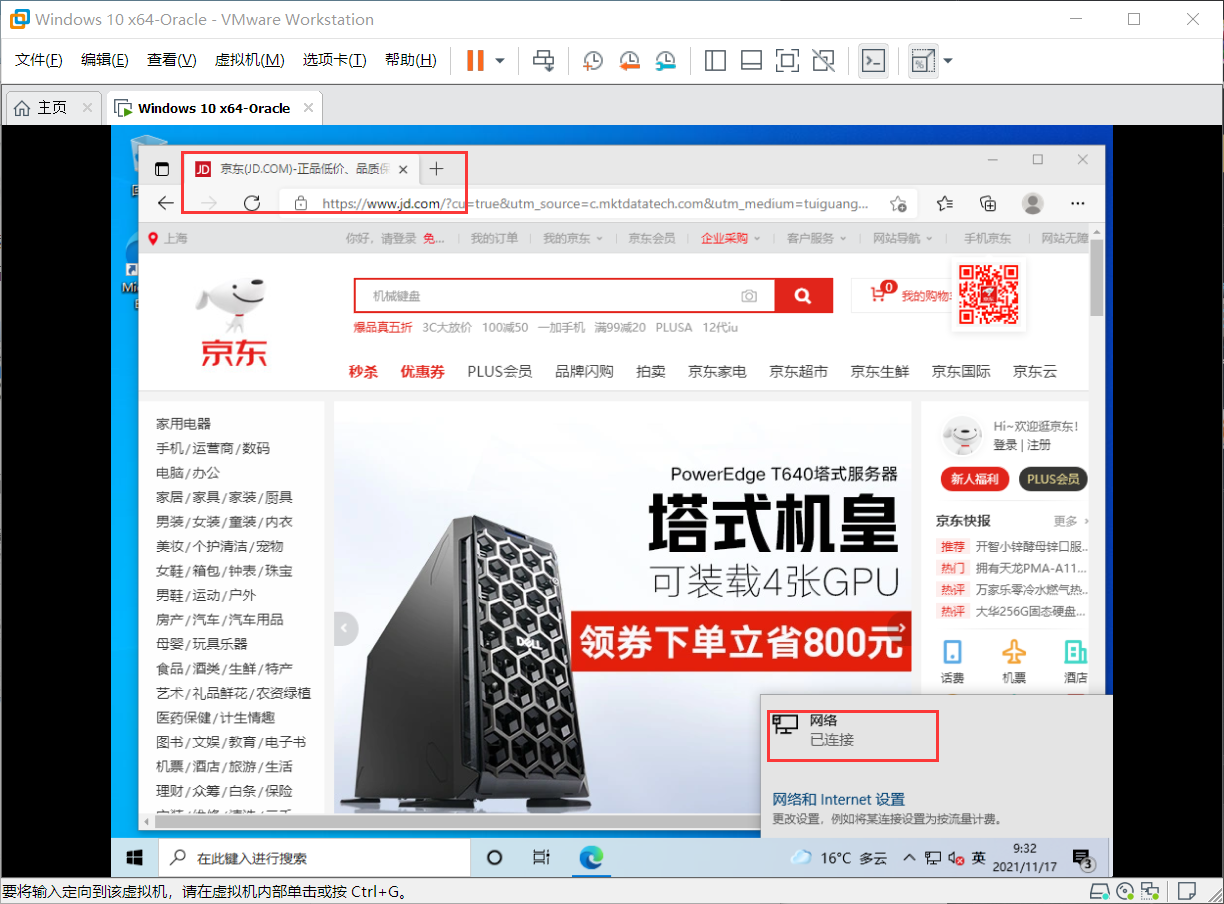Open the Edge profile avatar
1224x904 pixels.
click(x=1033, y=204)
